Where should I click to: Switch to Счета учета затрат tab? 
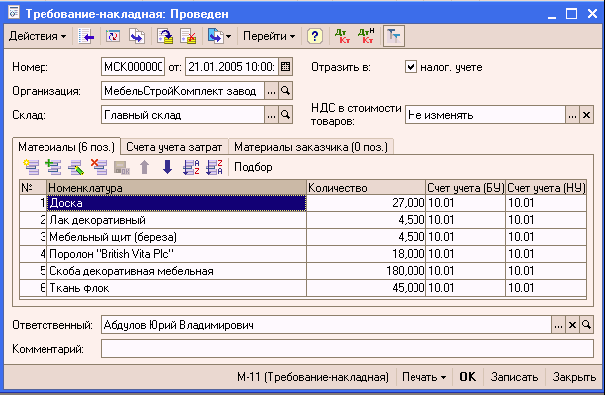pos(174,147)
